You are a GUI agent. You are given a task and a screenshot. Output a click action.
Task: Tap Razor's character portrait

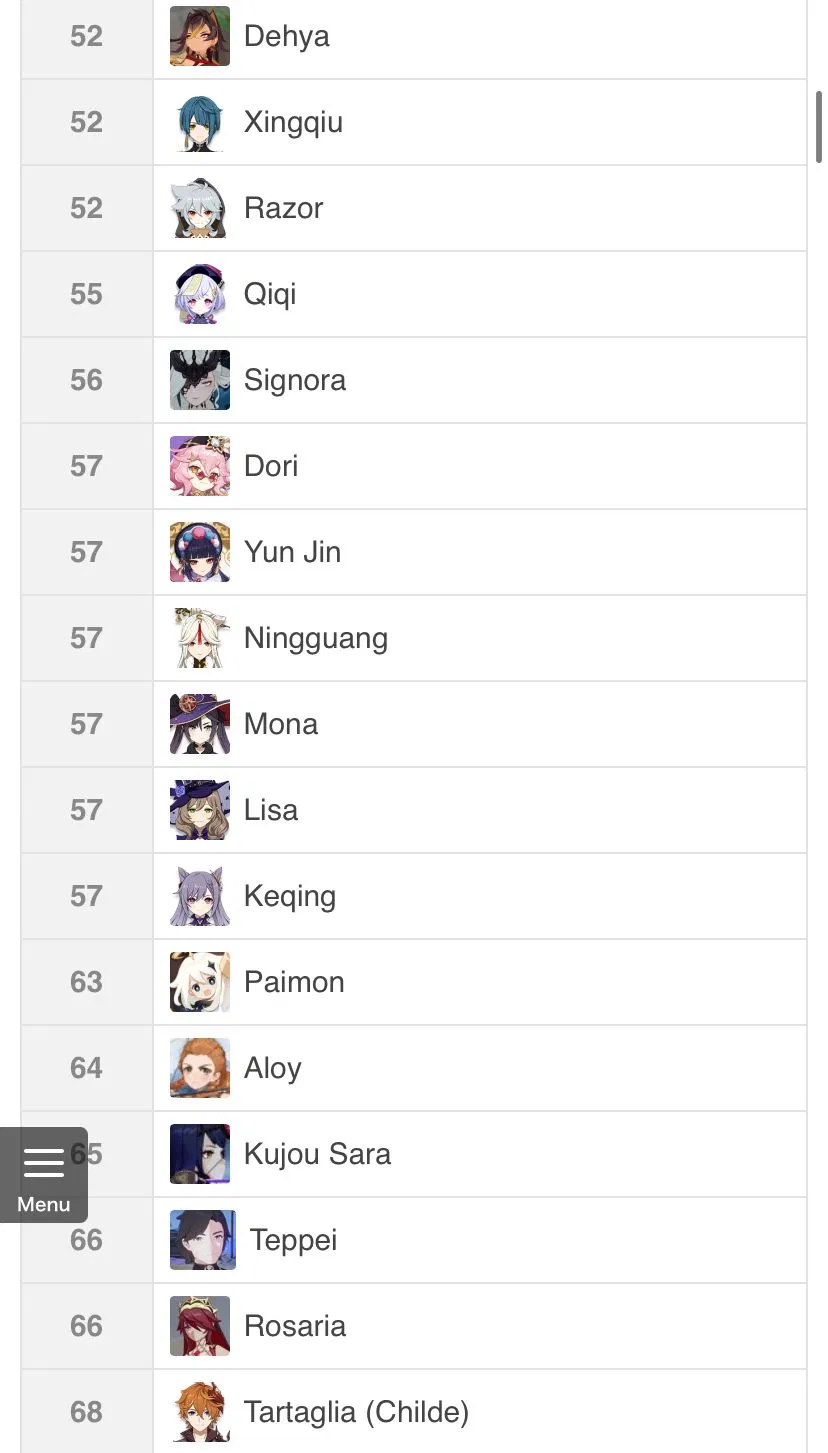200,208
